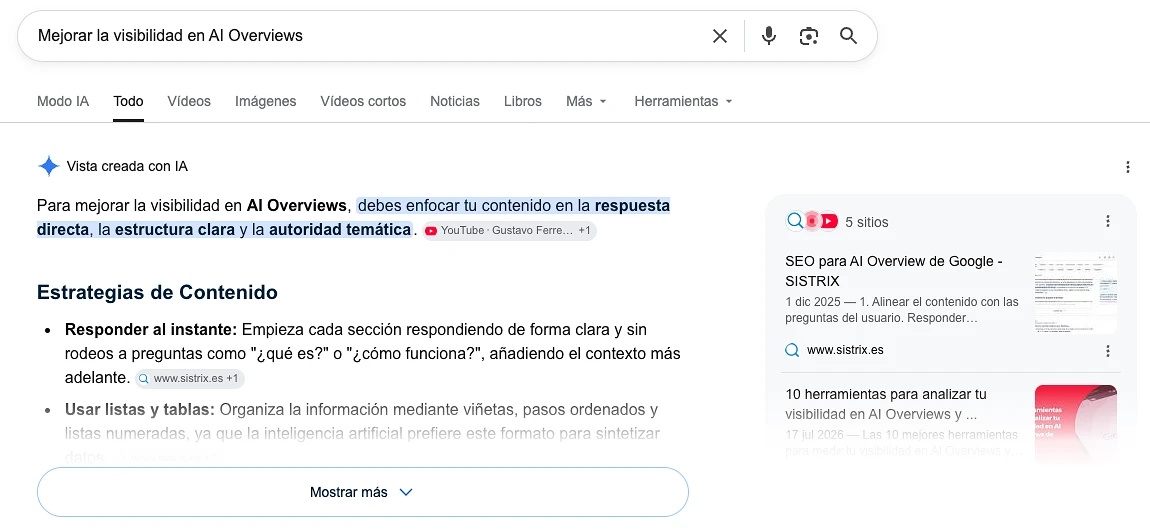
Task: Open the Libros tab
Action: [x=523, y=101]
